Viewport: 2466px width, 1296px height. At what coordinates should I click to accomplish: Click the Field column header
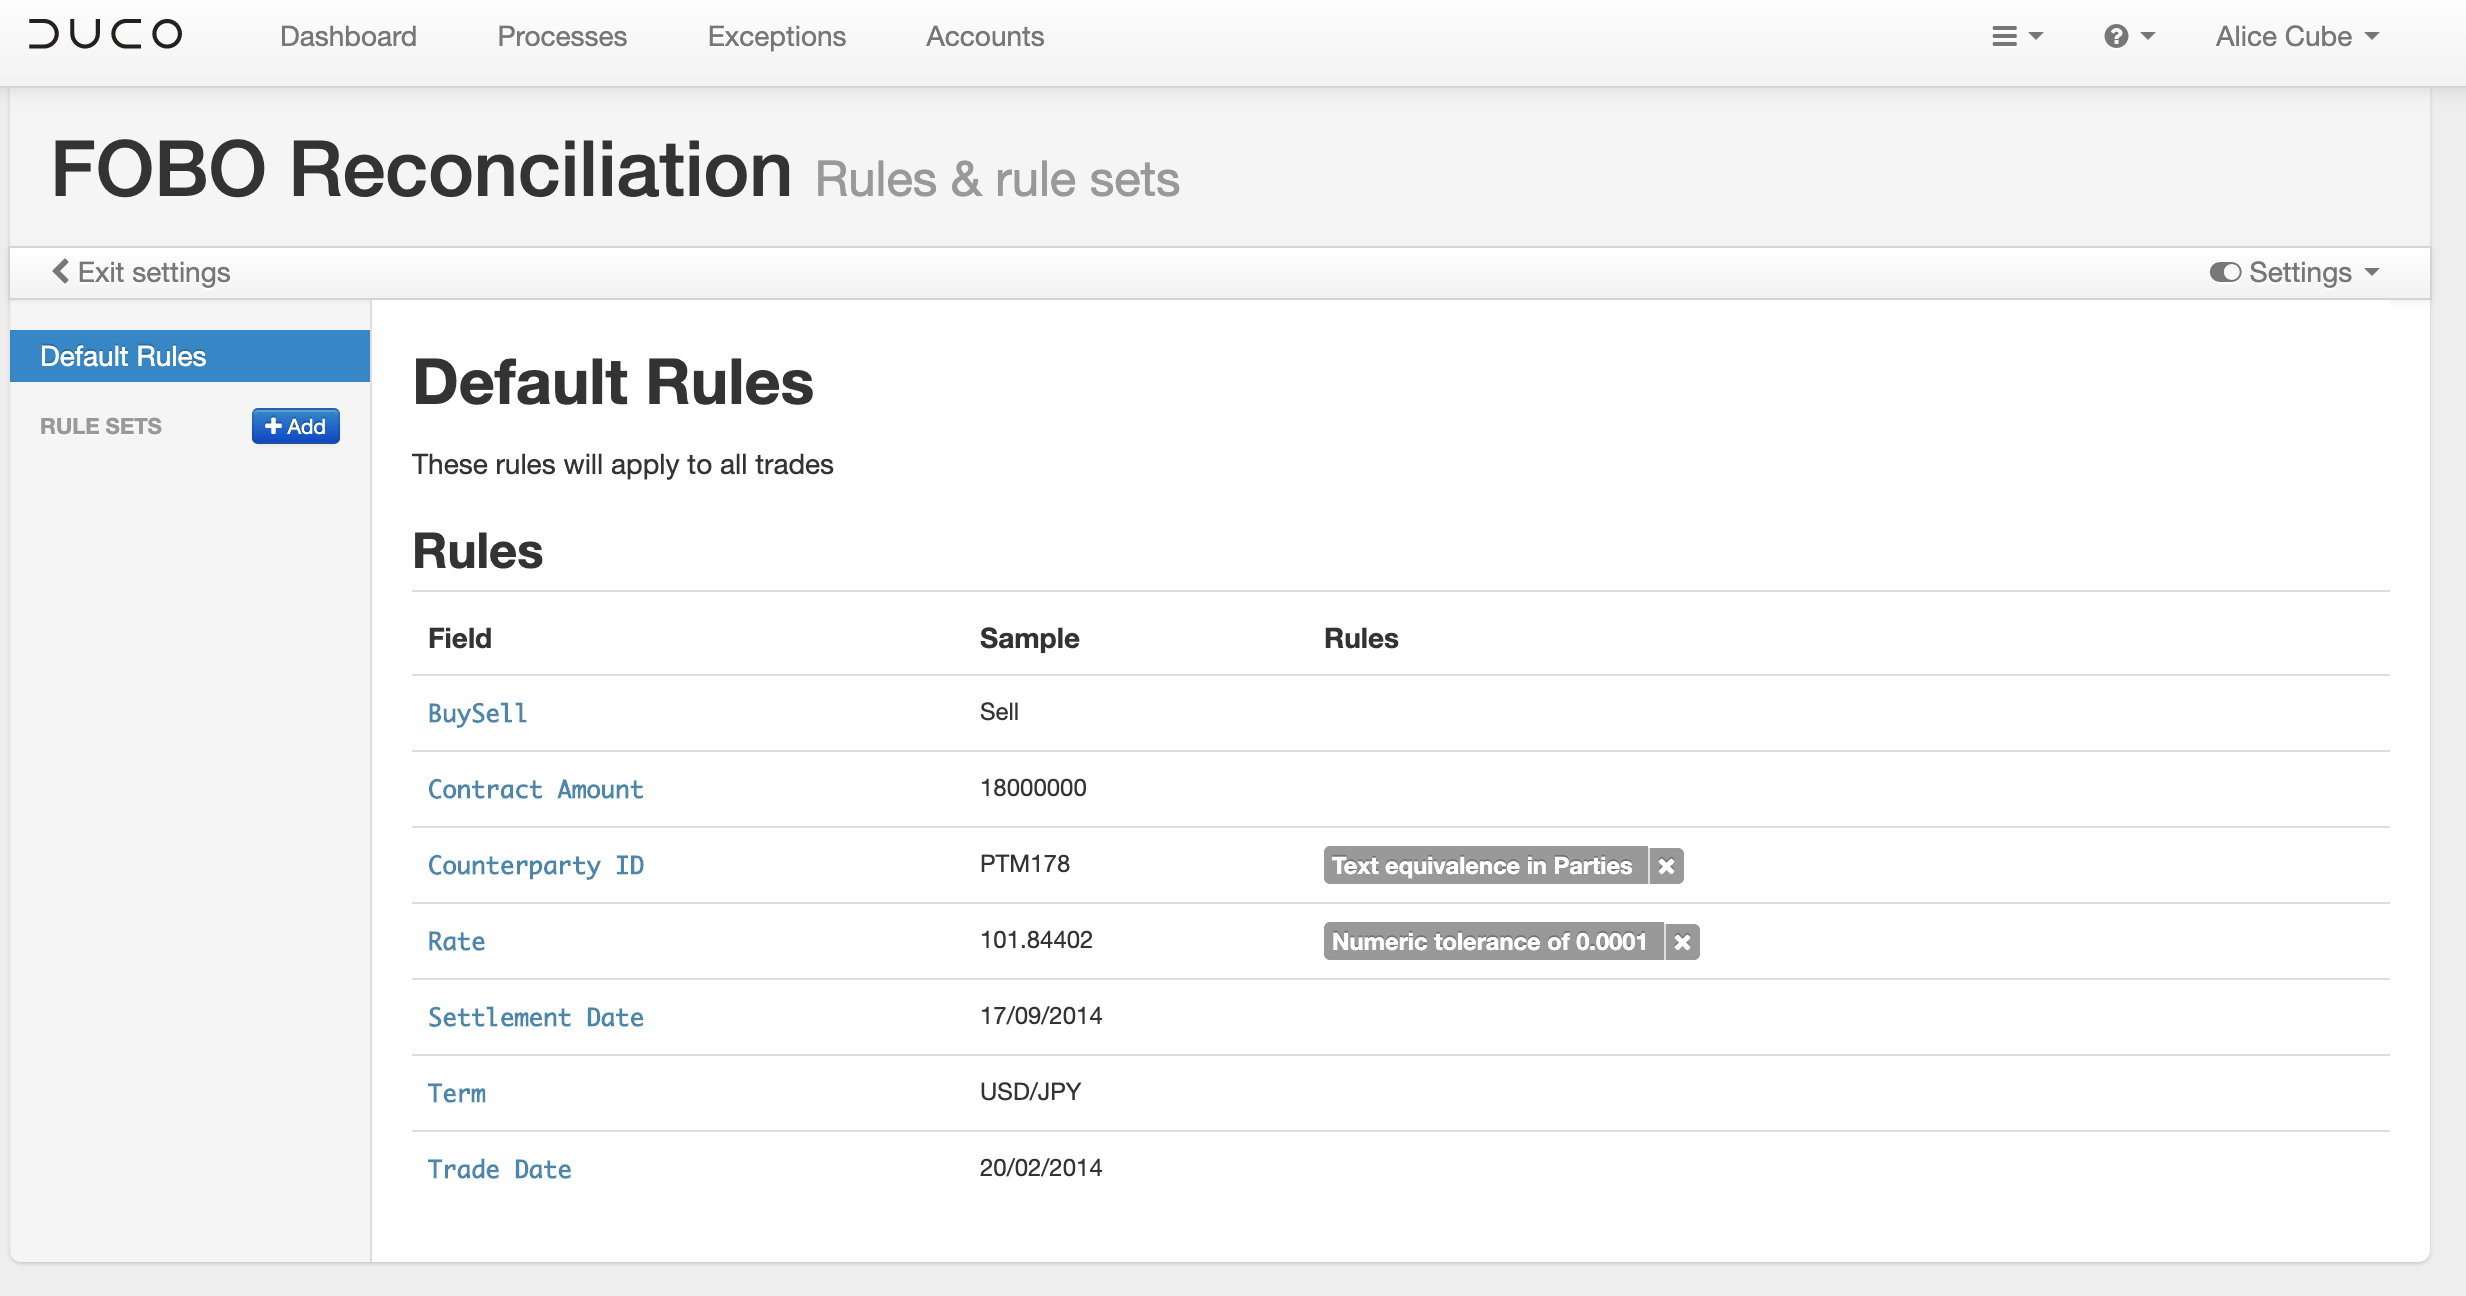pyautogui.click(x=460, y=638)
